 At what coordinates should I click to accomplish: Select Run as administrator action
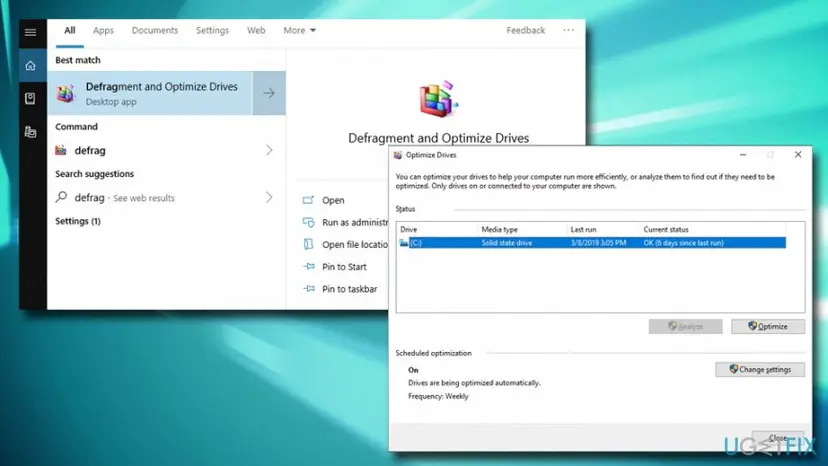(x=355, y=222)
